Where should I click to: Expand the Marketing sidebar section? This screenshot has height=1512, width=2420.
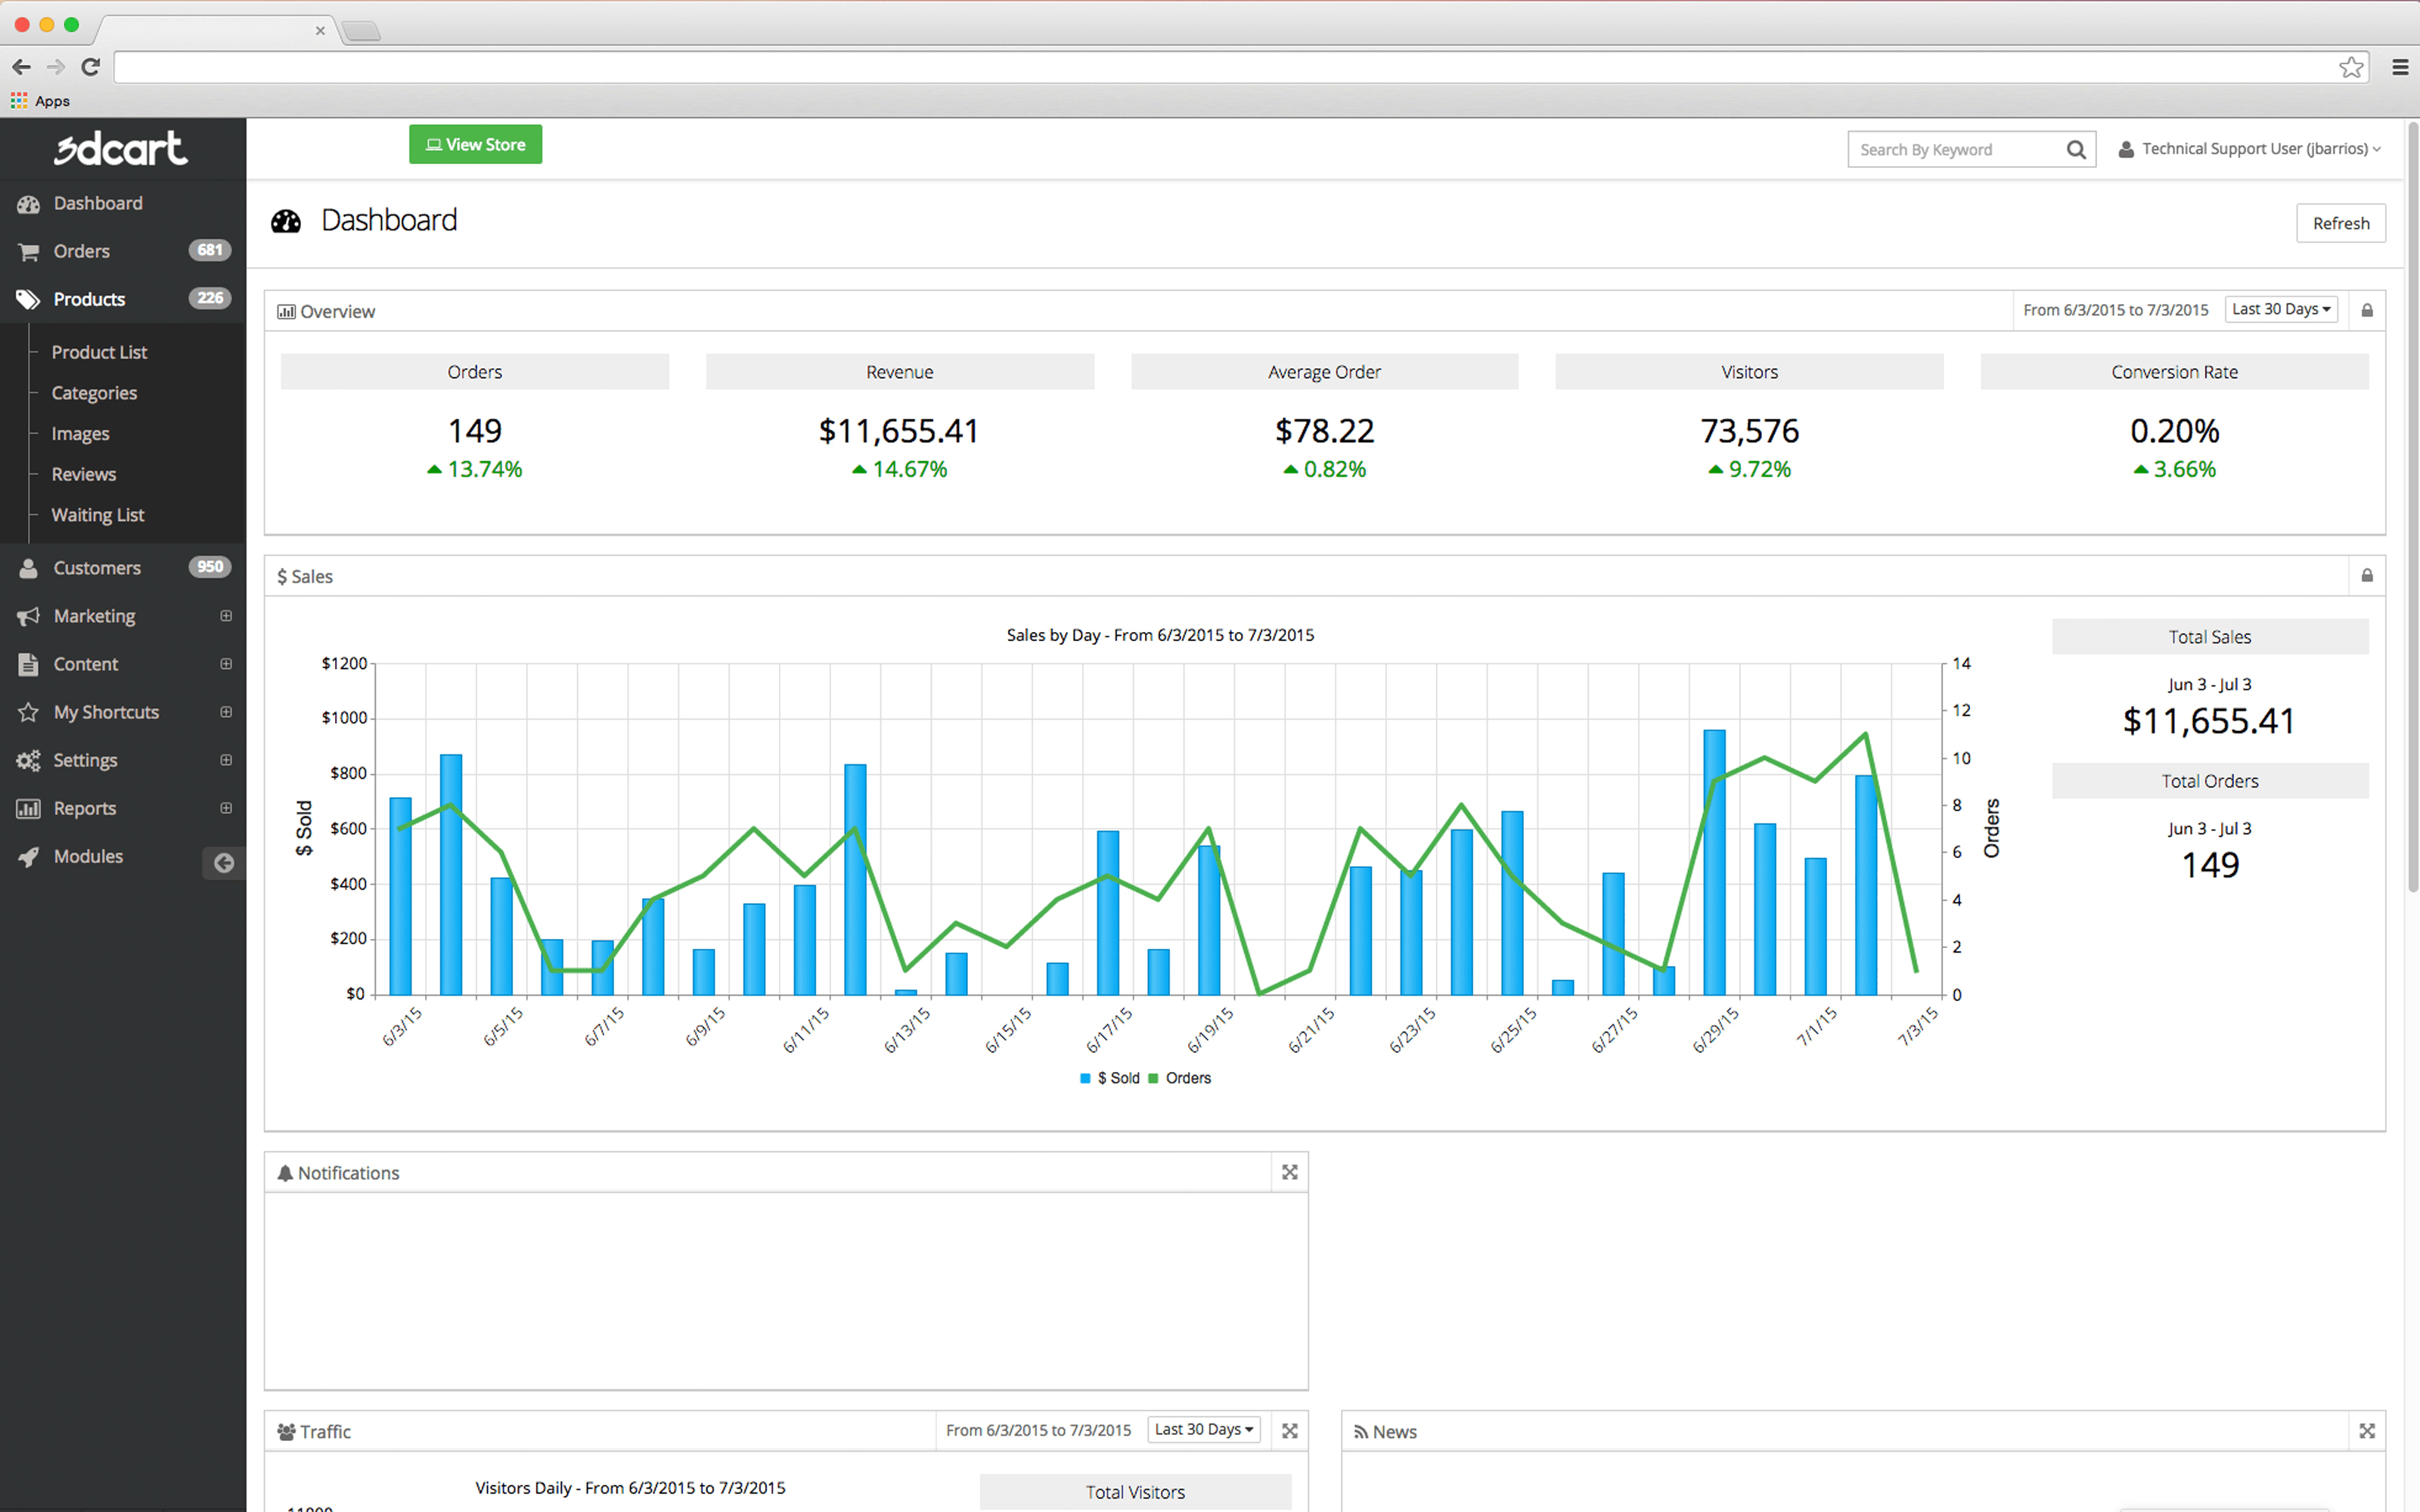pos(226,616)
